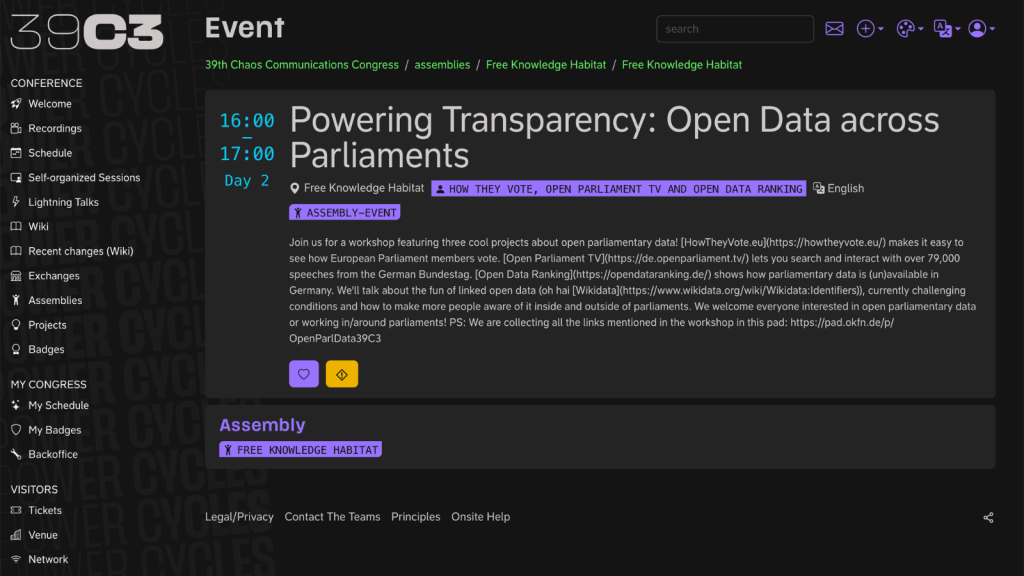Expand the plus create dropdown
1024x576 pixels.
[x=870, y=29]
